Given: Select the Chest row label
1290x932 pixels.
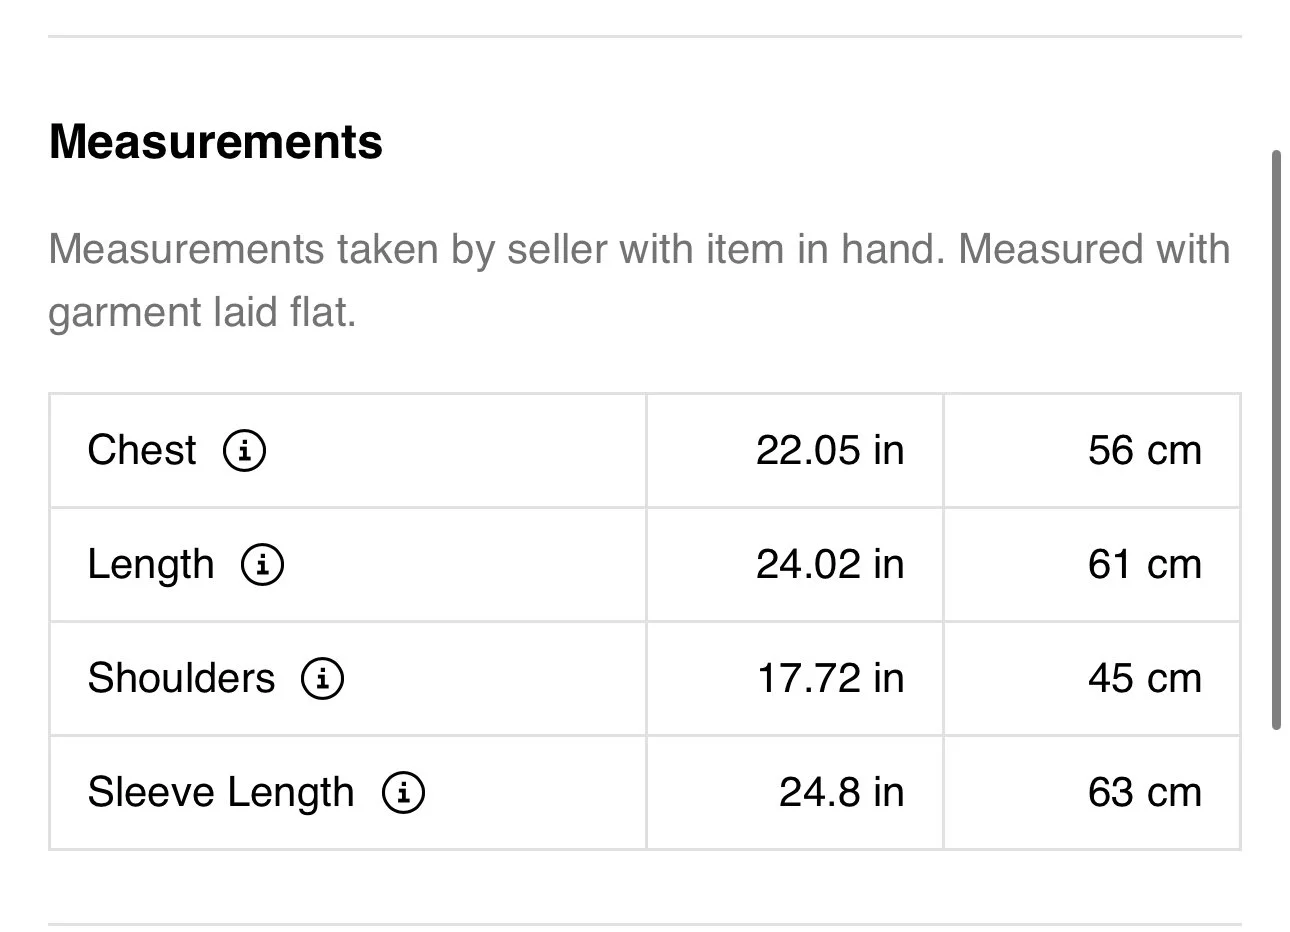Looking at the screenshot, I should 141,450.
